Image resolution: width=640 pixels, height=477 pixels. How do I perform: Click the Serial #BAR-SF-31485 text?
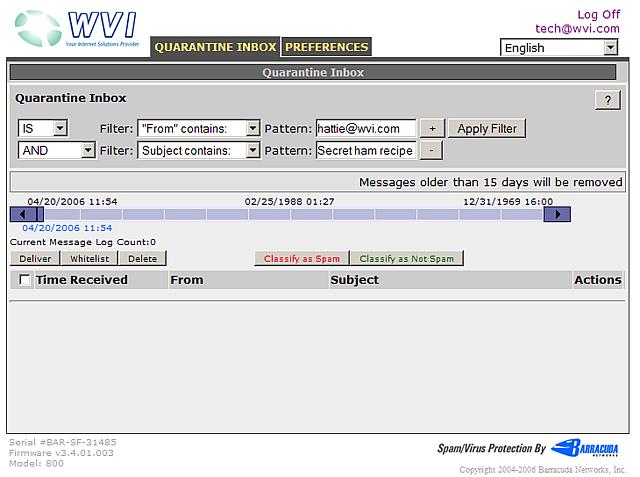tap(63, 442)
